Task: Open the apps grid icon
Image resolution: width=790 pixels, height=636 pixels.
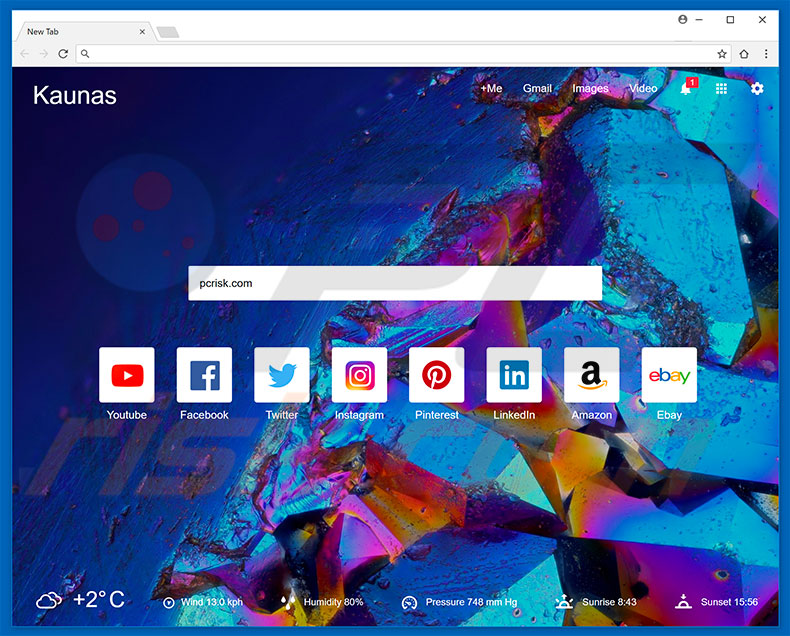Action: (721, 89)
